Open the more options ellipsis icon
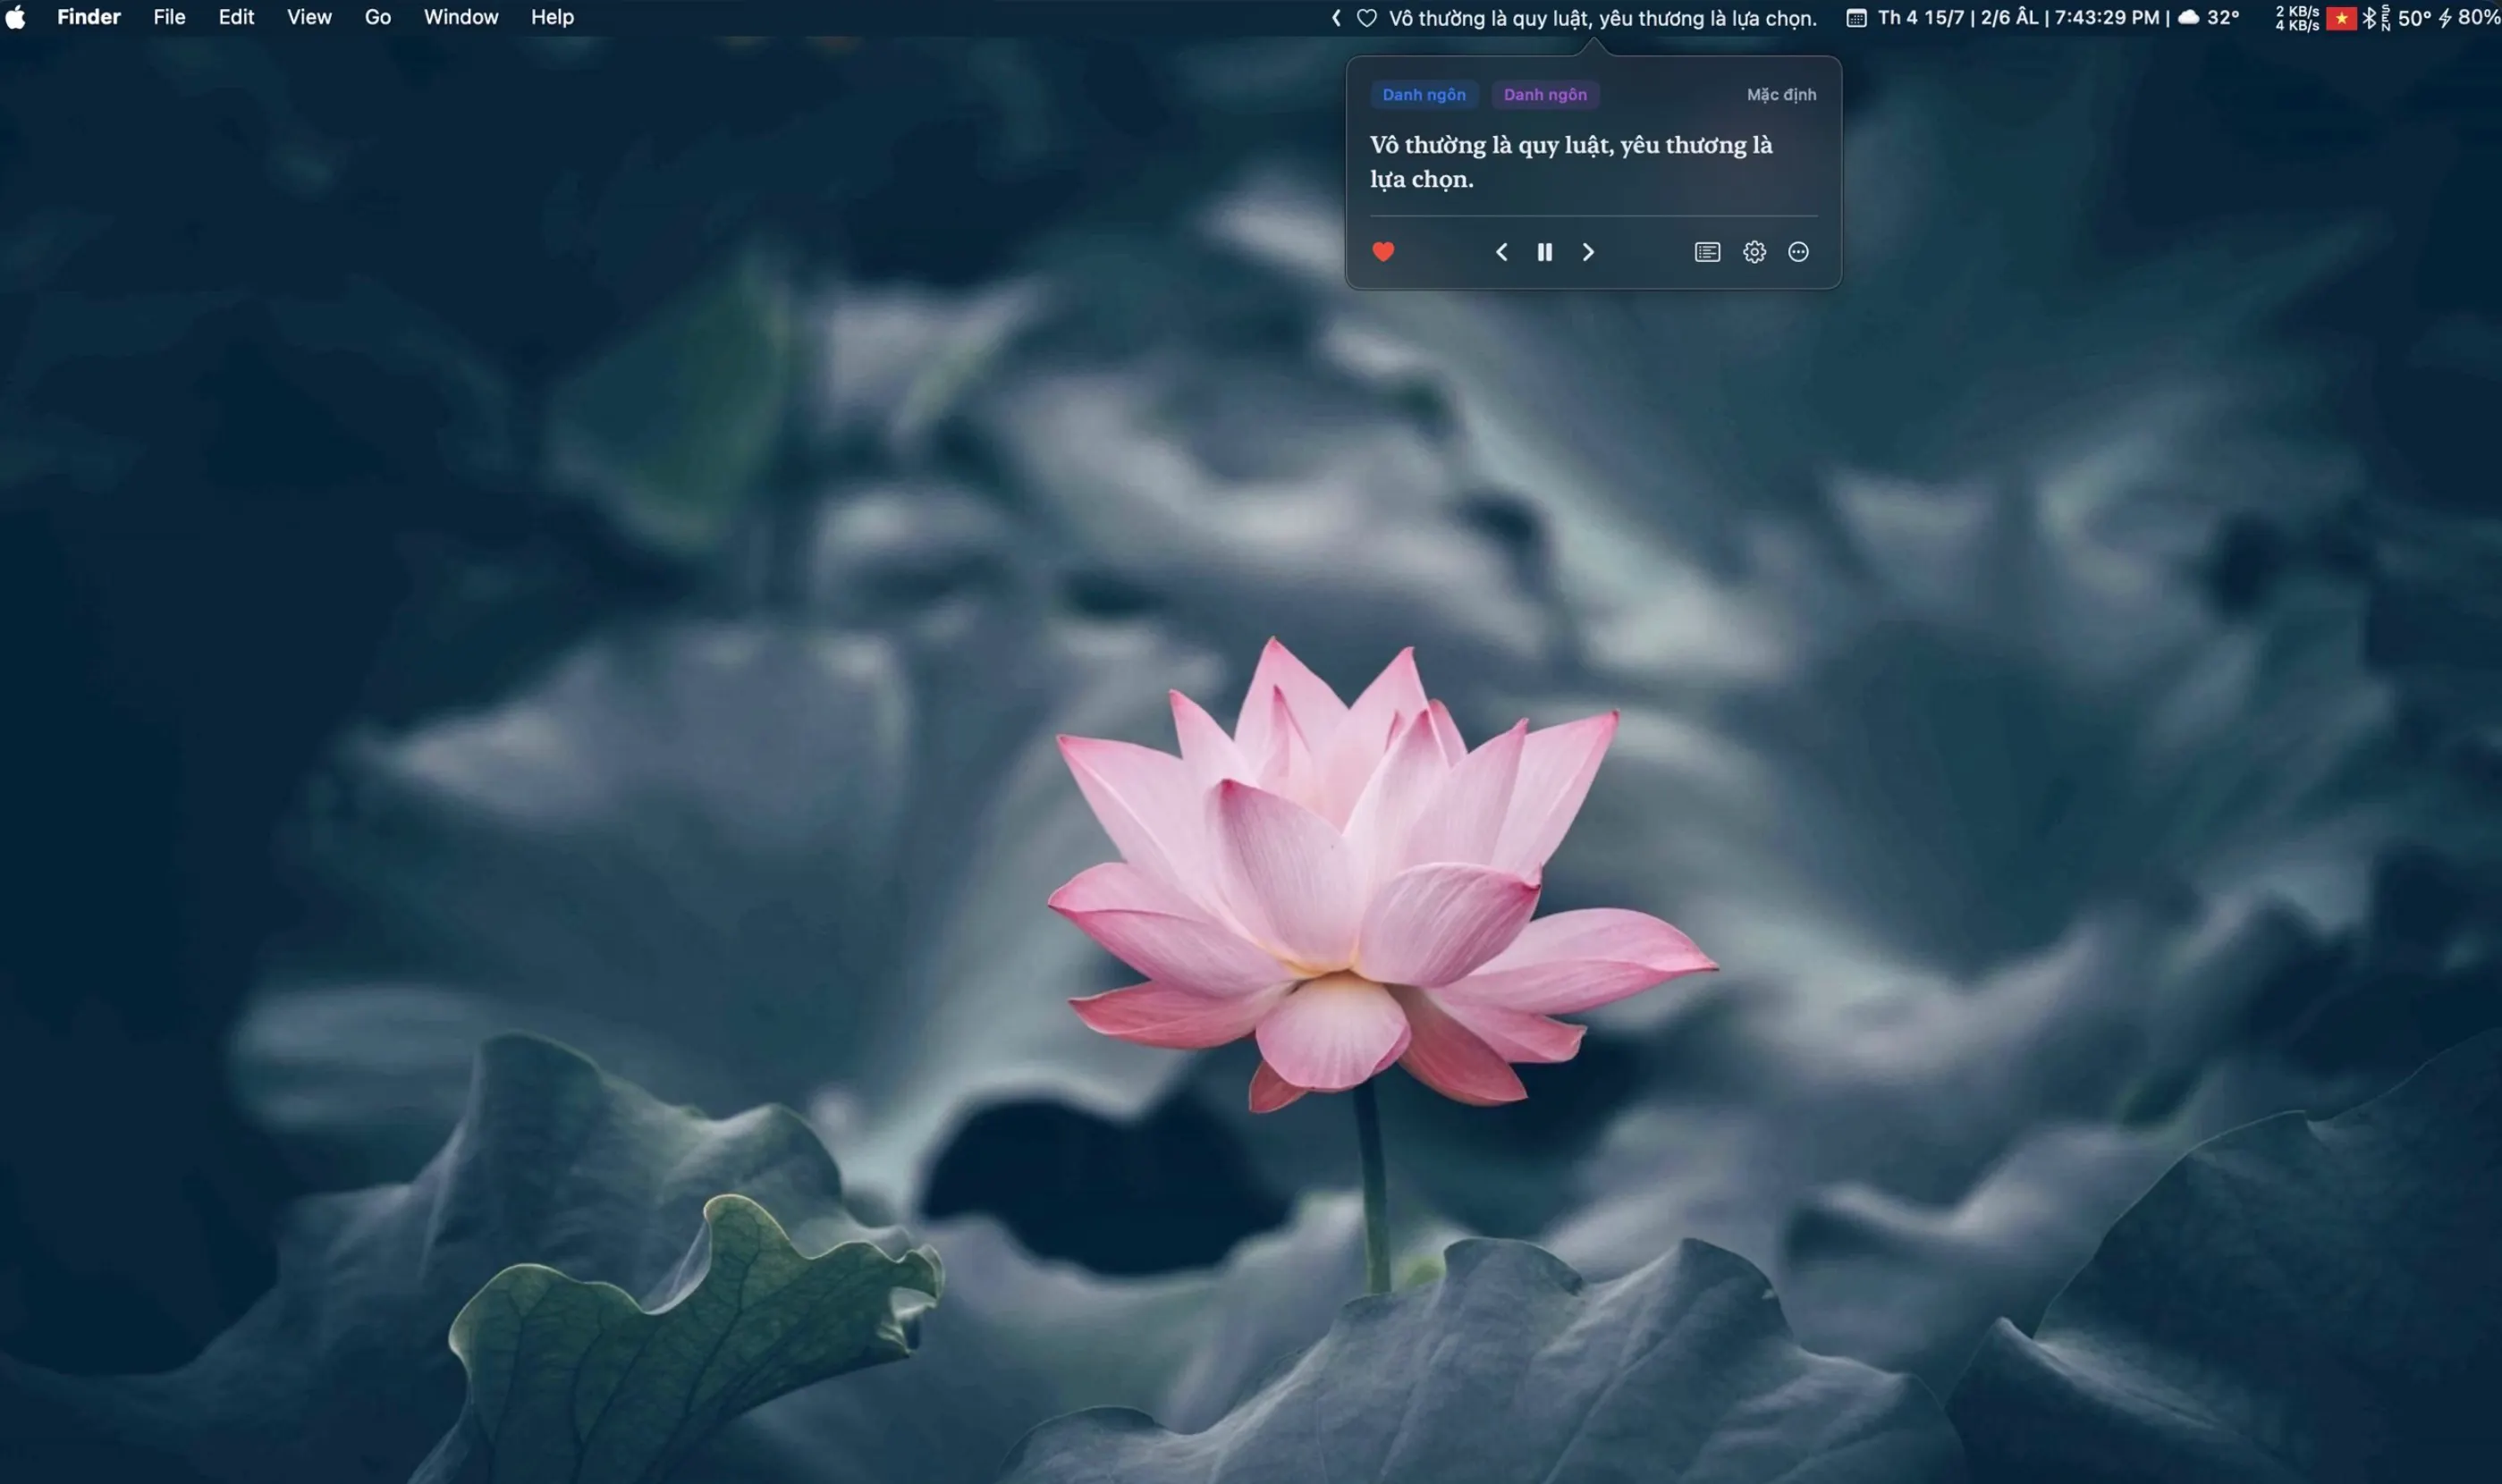 point(1798,252)
